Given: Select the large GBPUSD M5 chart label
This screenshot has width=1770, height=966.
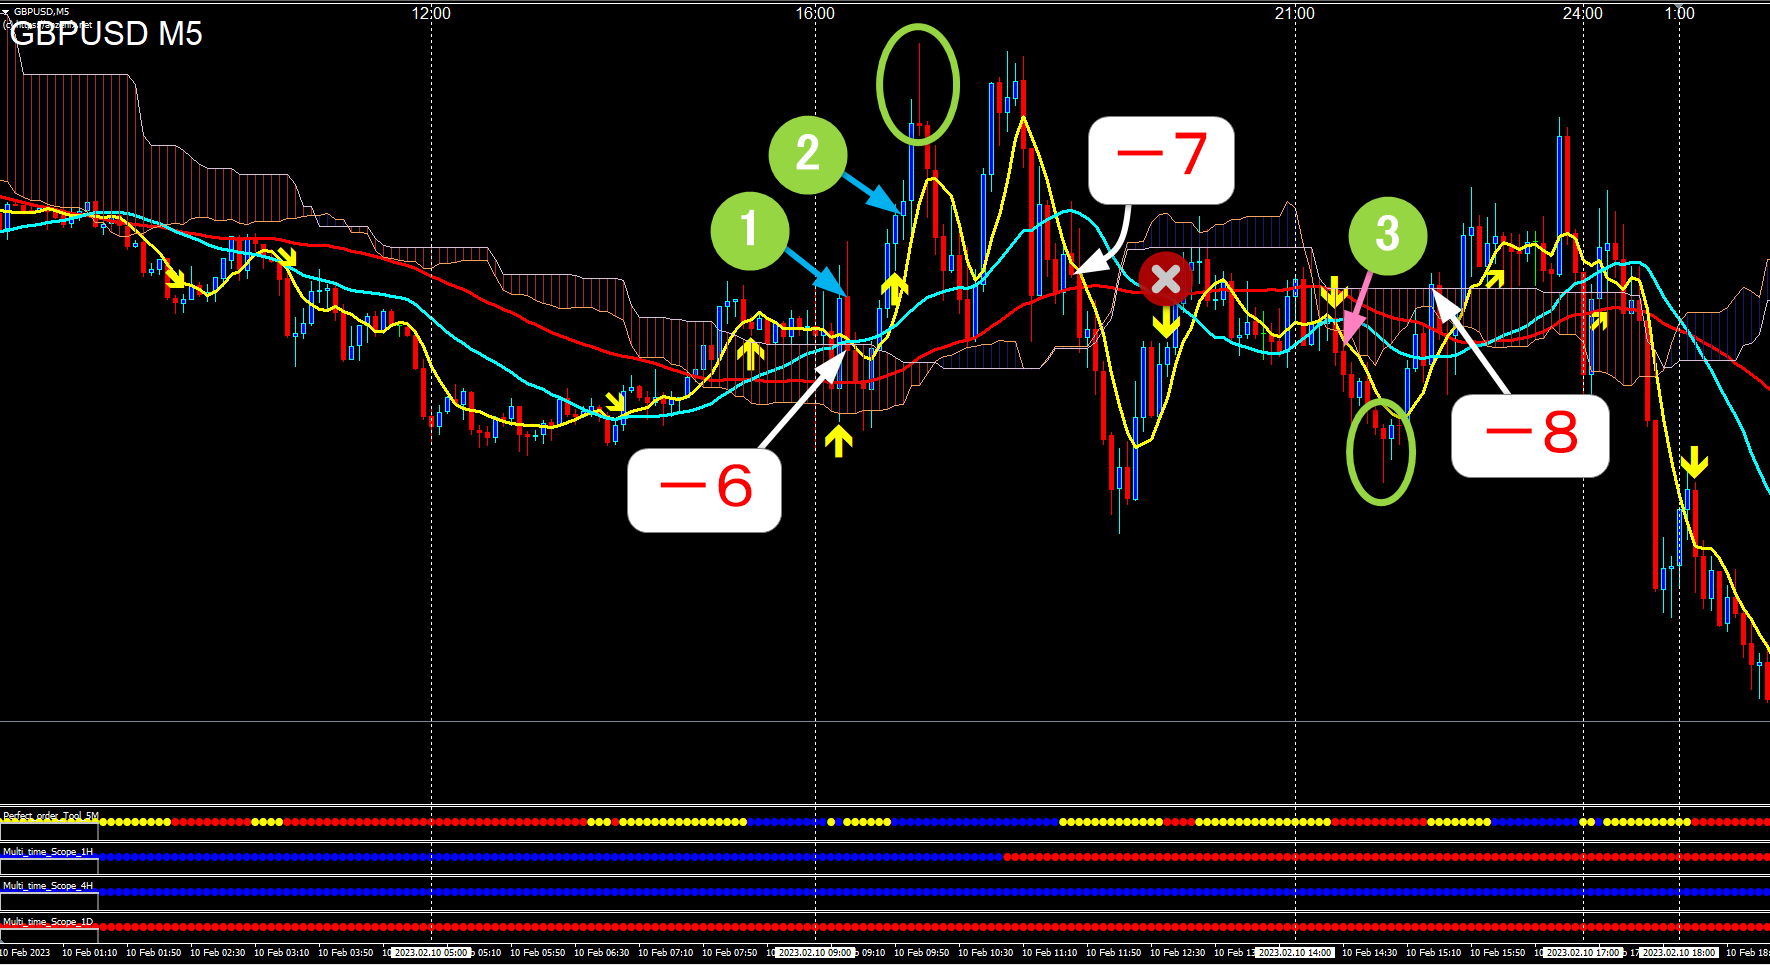Looking at the screenshot, I should [106, 33].
